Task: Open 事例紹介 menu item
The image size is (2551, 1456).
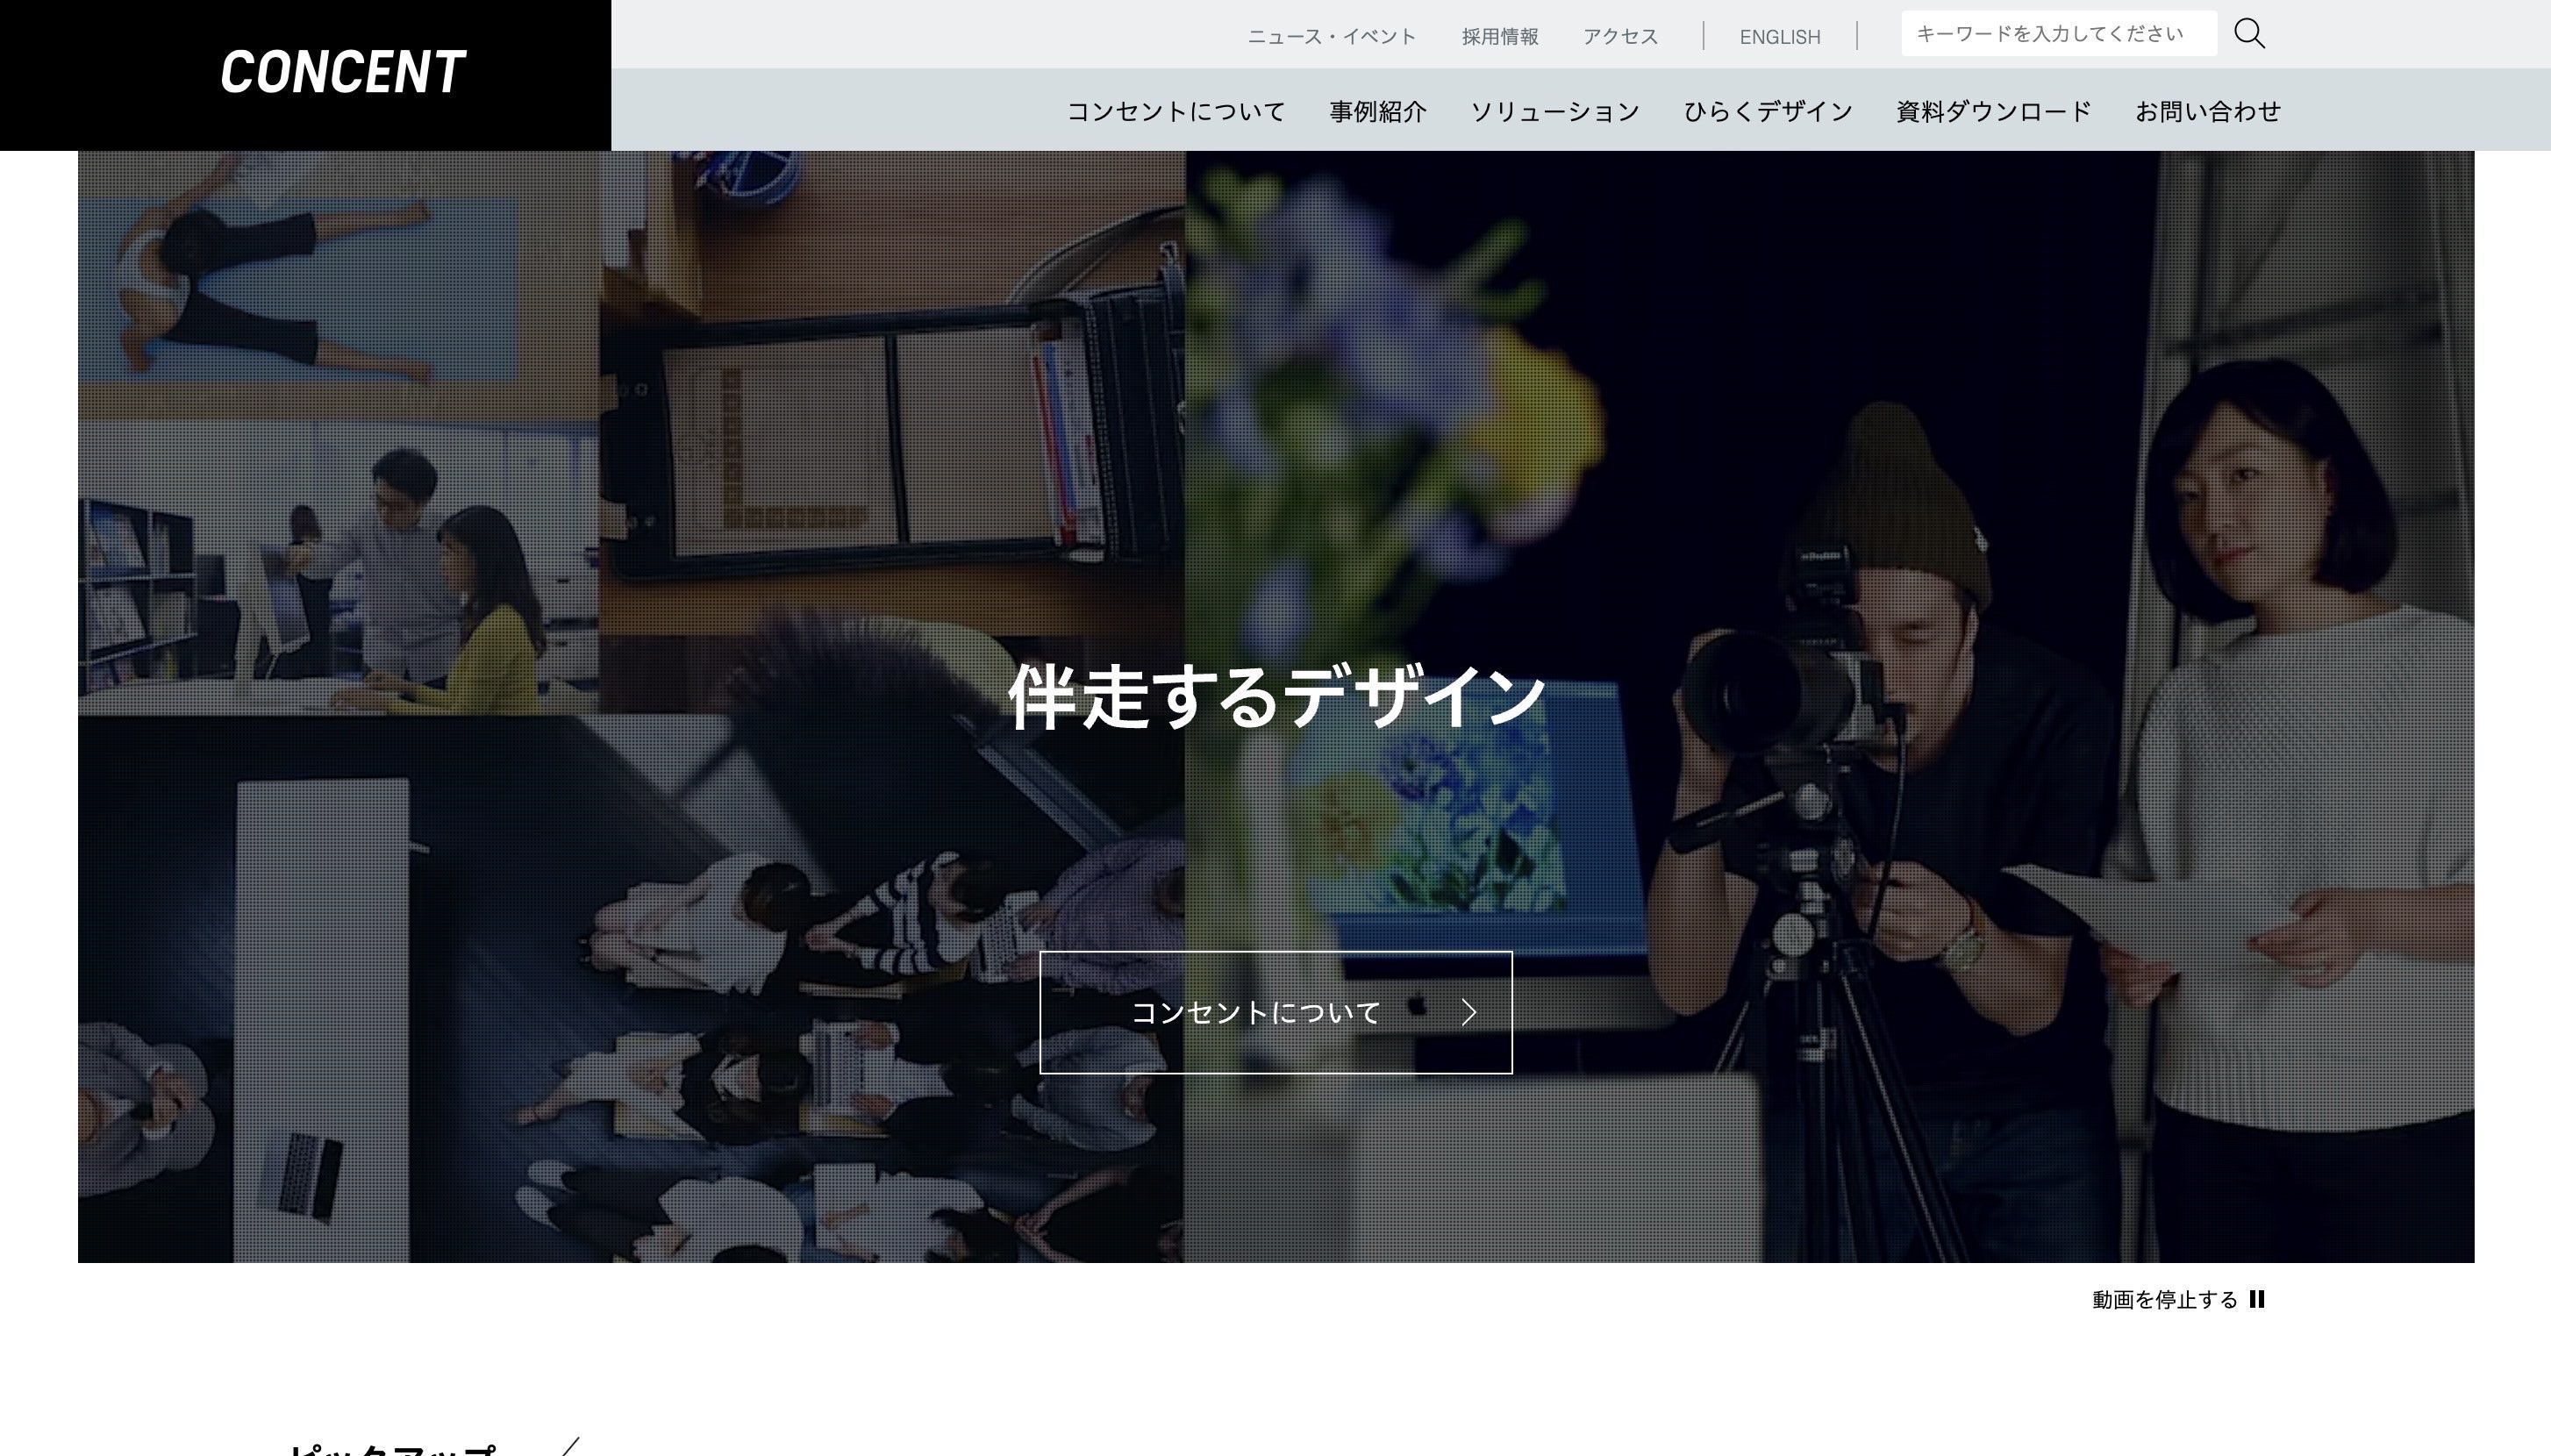Action: [1378, 111]
